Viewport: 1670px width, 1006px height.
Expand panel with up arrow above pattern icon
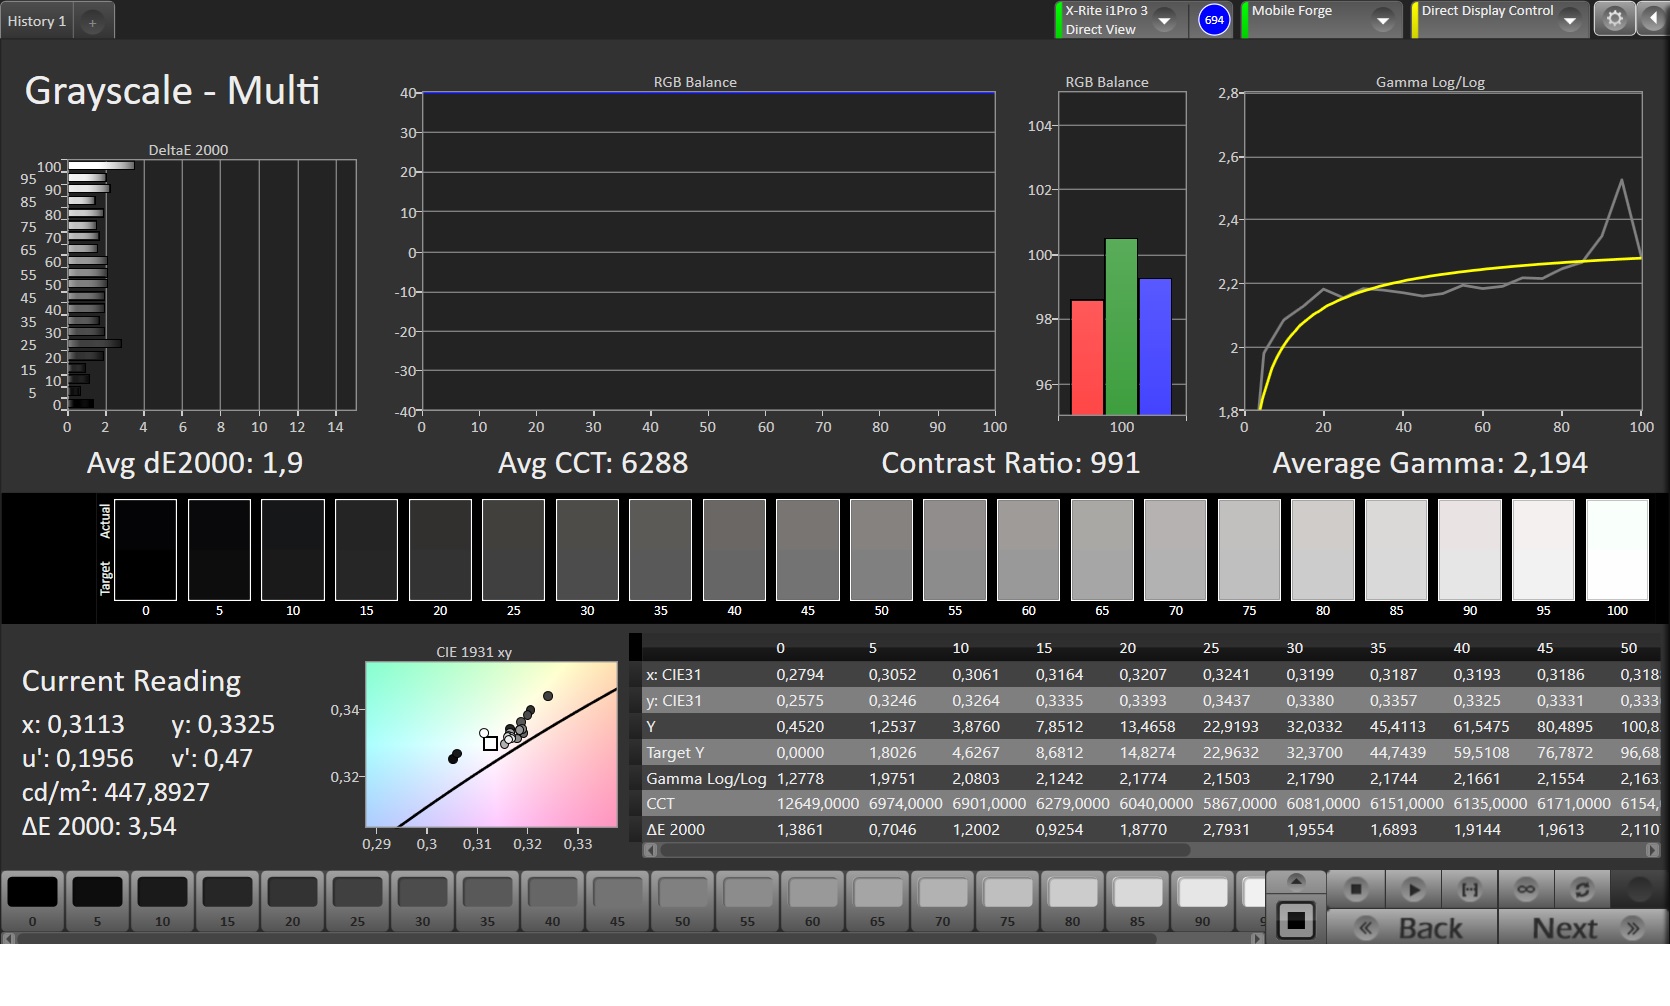pos(1295,880)
